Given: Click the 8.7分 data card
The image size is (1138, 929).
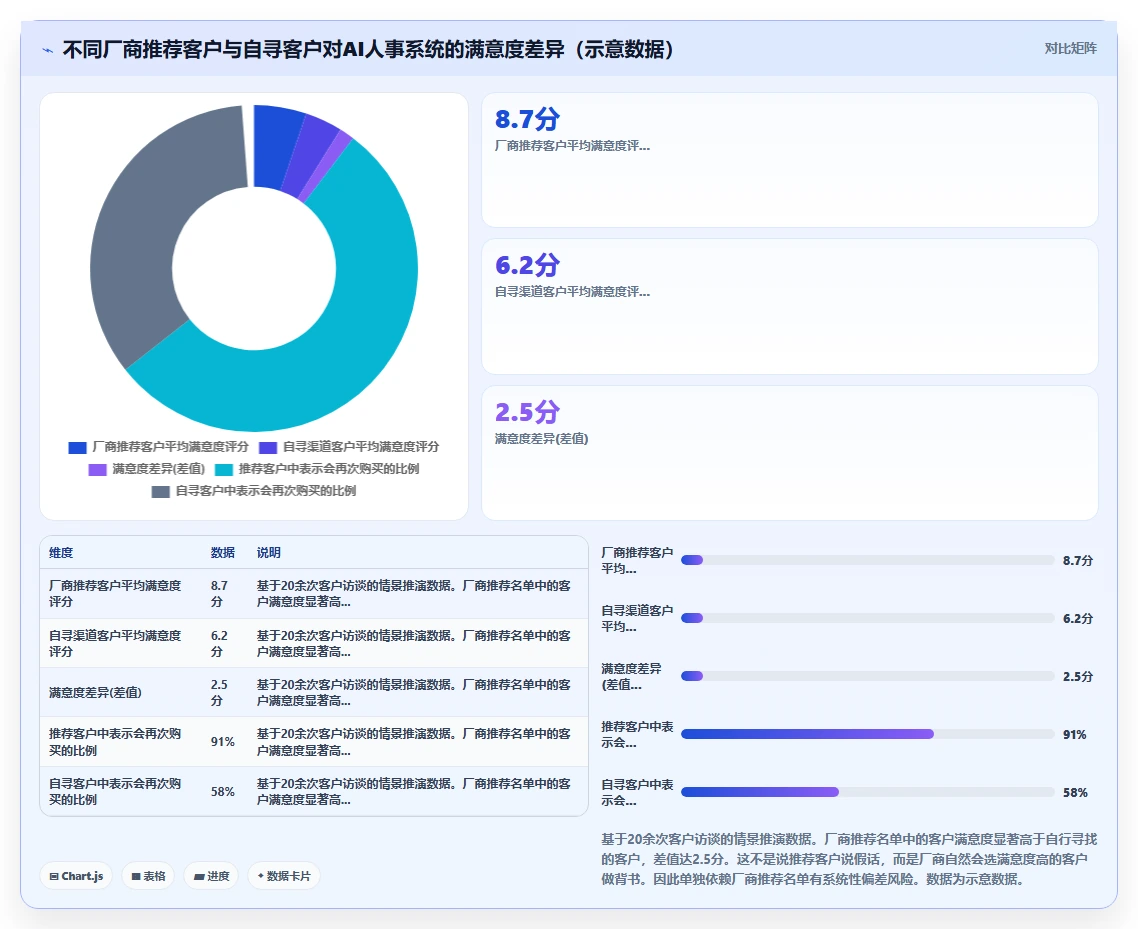Looking at the screenshot, I should 790,160.
